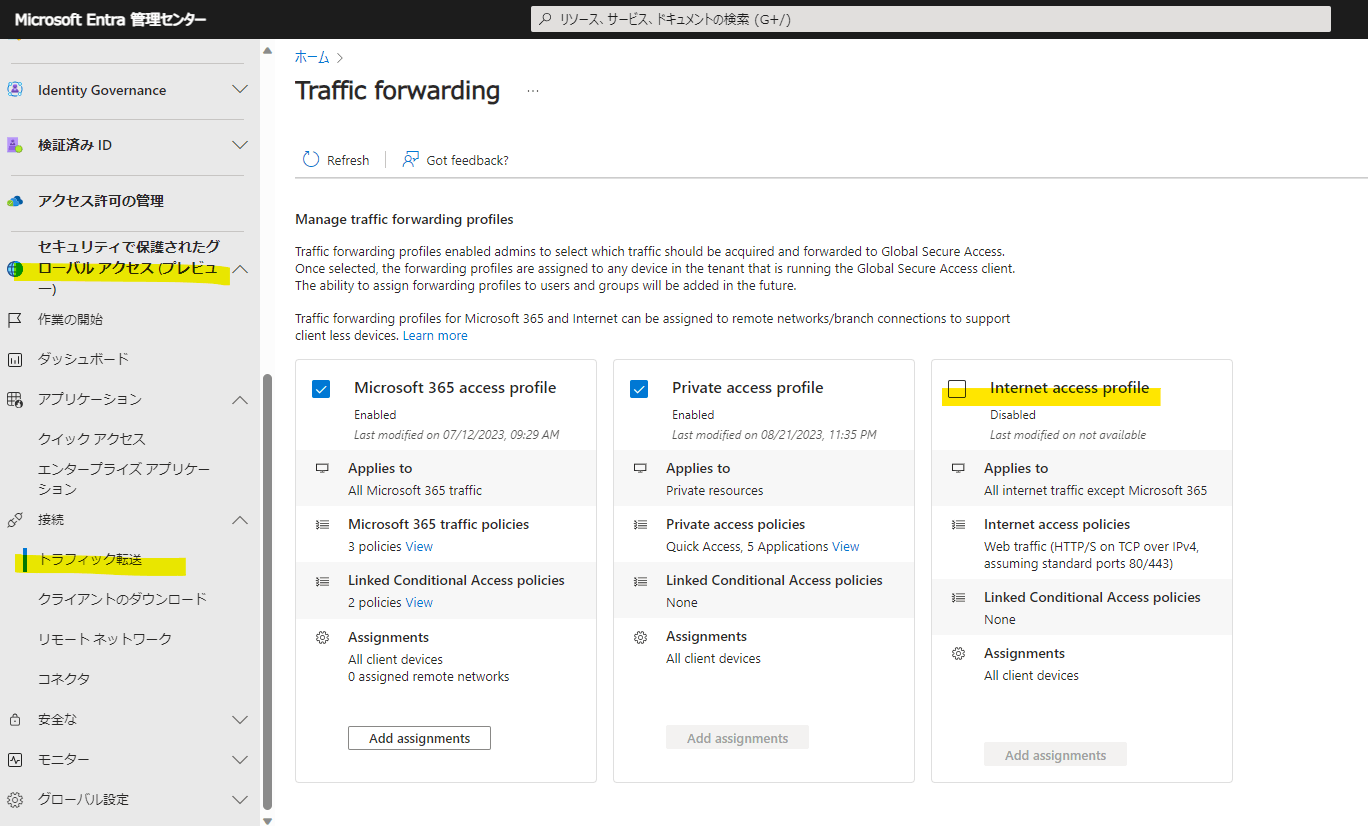Click the Global Secure Access globe icon
The height and width of the screenshot is (826, 1368).
[x=15, y=268]
